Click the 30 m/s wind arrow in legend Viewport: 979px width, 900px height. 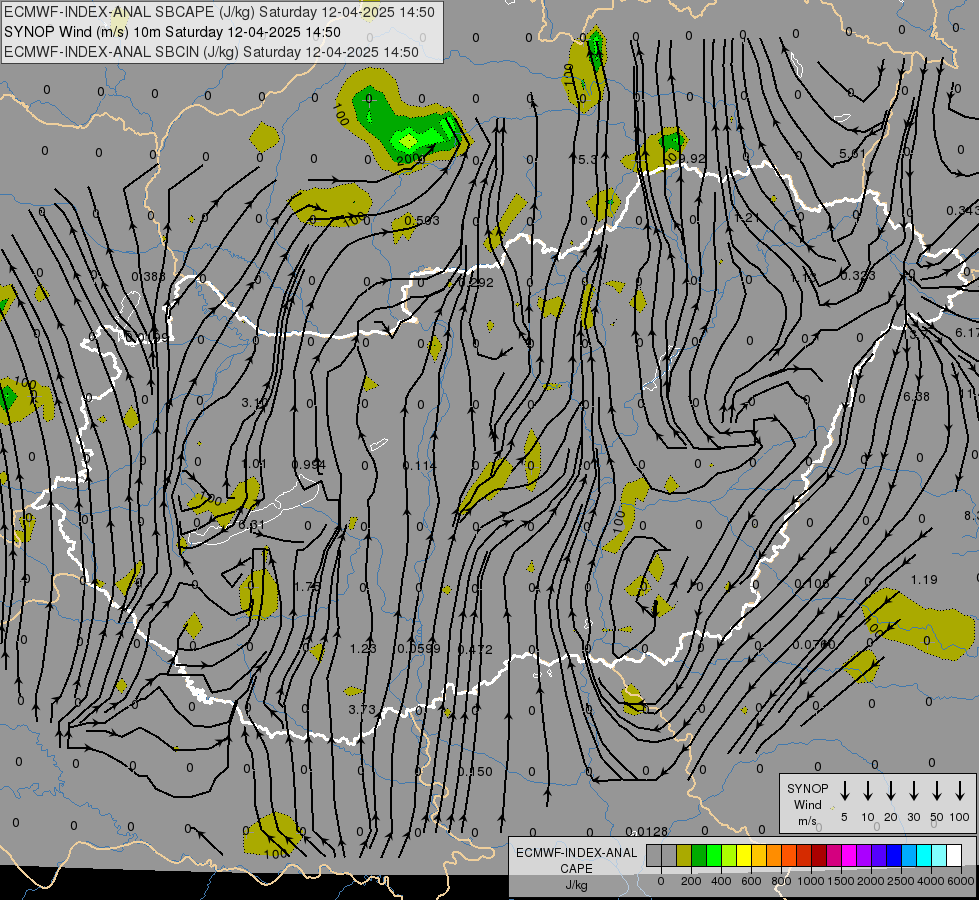click(913, 791)
